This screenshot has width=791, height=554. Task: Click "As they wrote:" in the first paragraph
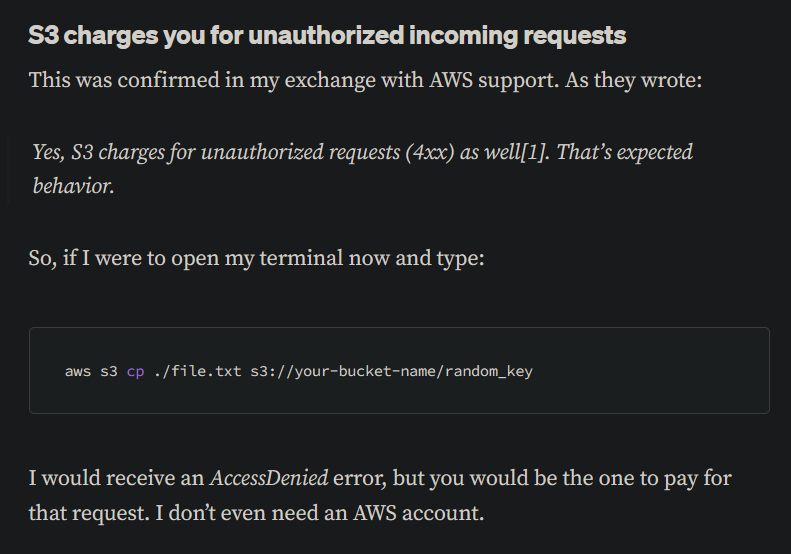pyautogui.click(x=633, y=80)
